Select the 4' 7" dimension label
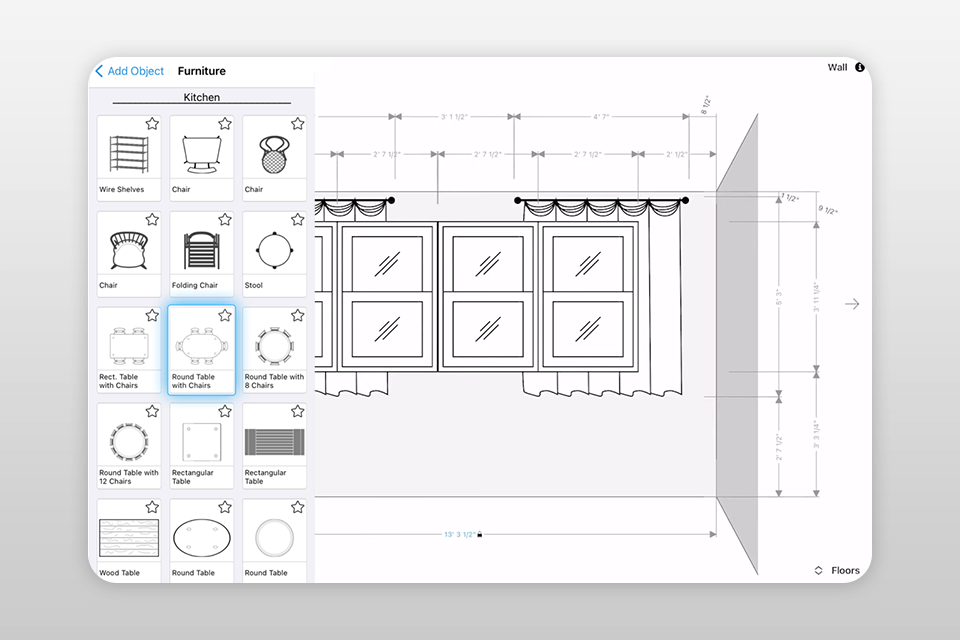This screenshot has width=960, height=640. pyautogui.click(x=601, y=116)
